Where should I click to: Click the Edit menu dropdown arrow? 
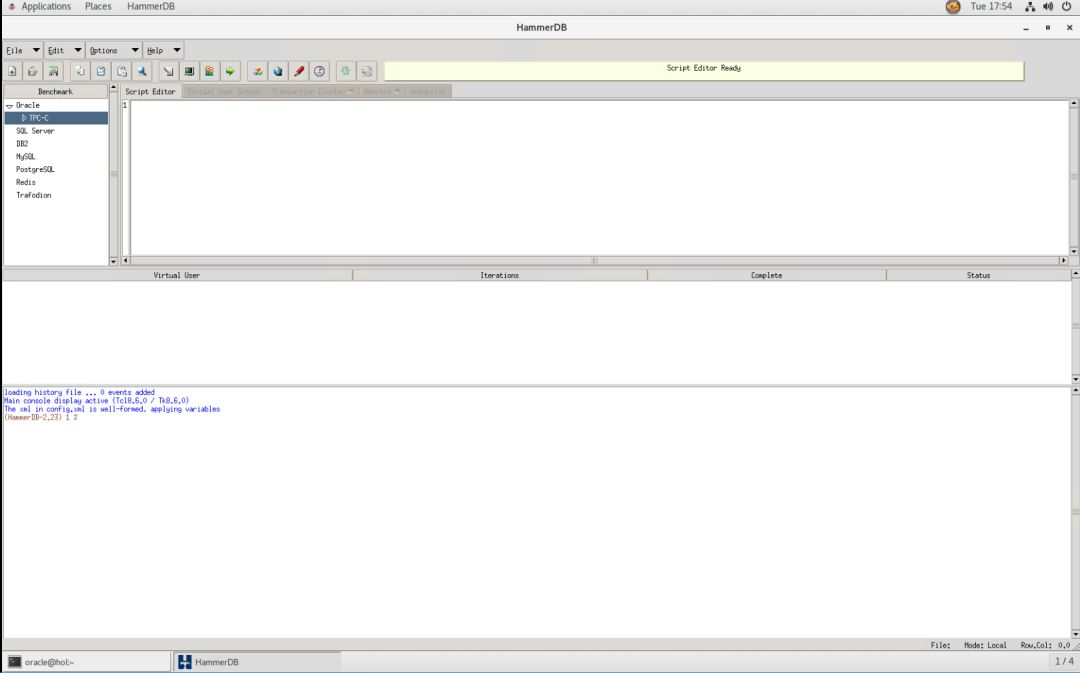point(78,50)
